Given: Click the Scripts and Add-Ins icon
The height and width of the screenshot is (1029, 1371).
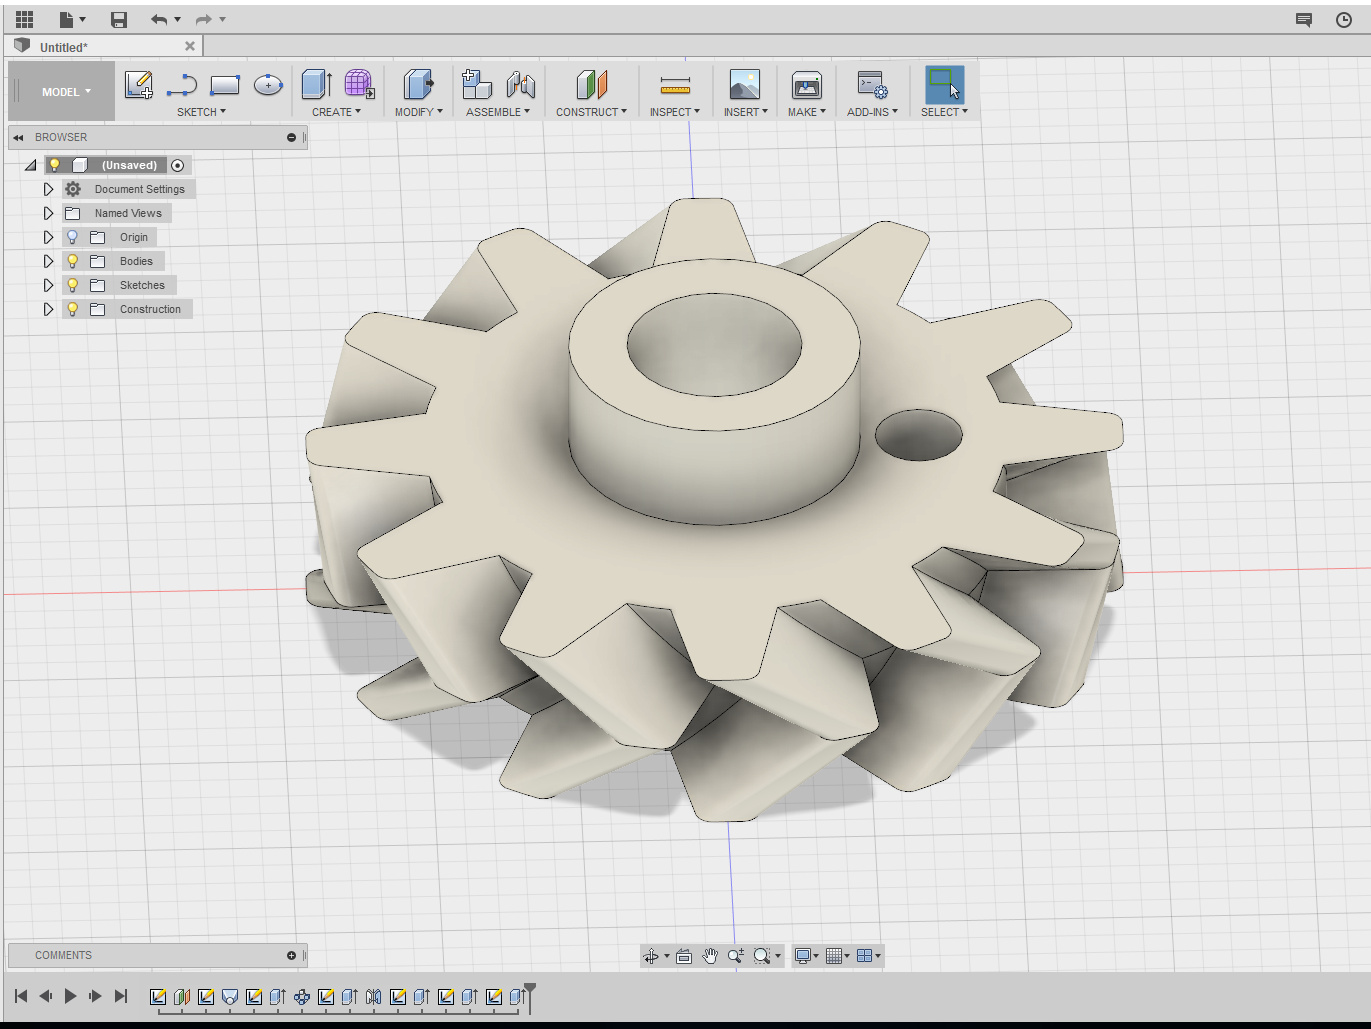Looking at the screenshot, I should [872, 85].
